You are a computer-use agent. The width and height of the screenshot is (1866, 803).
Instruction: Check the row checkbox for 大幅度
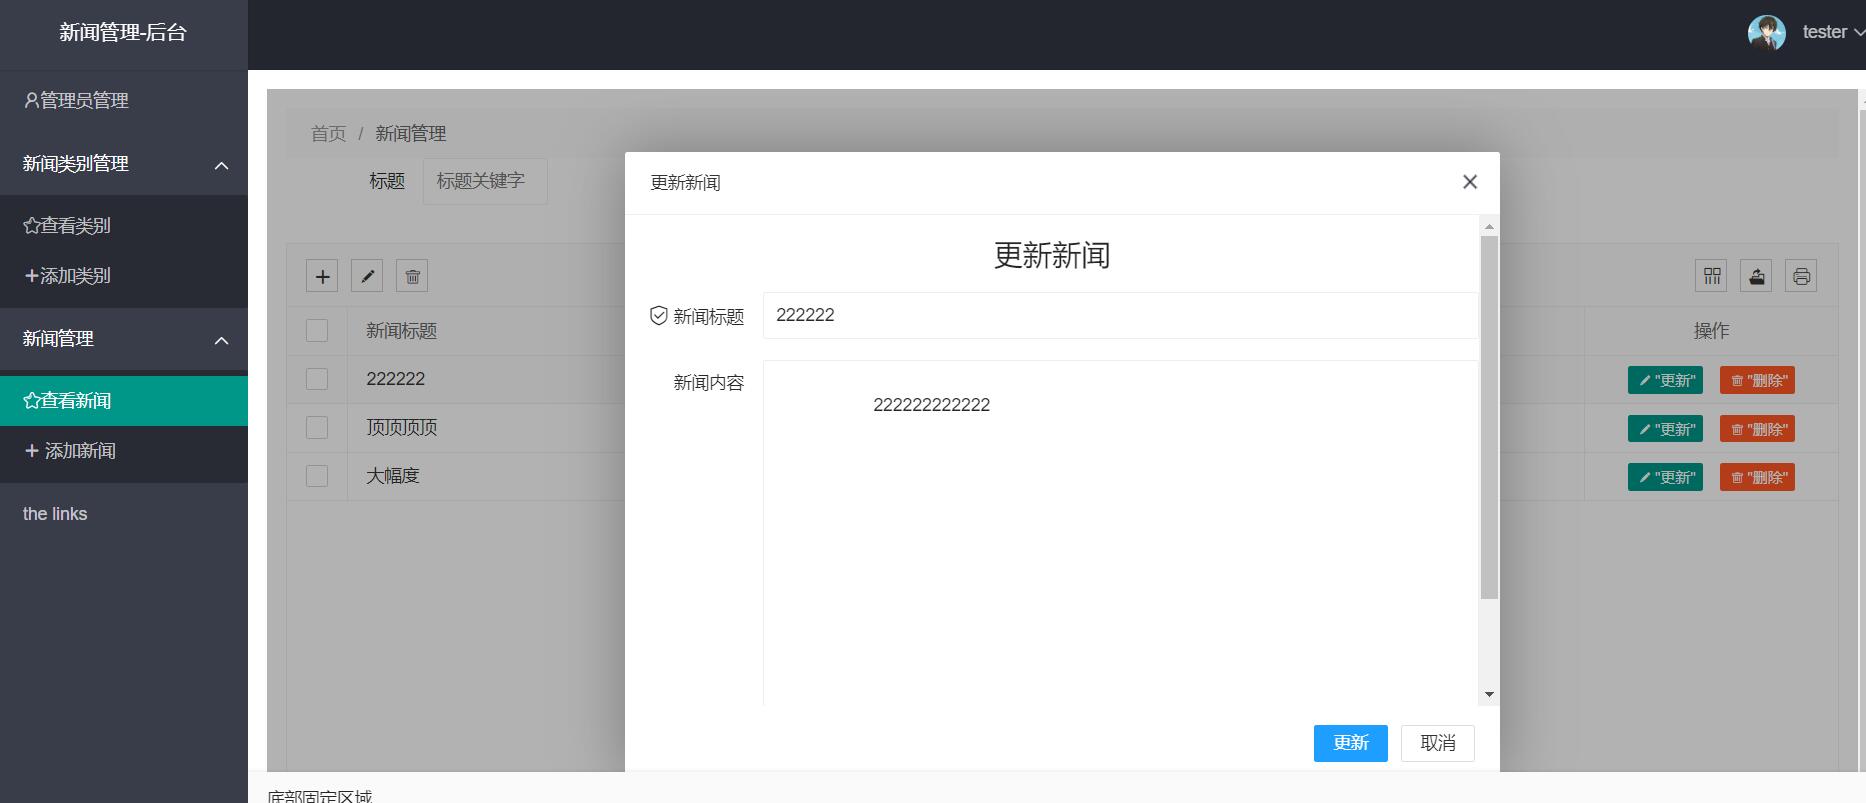317,476
